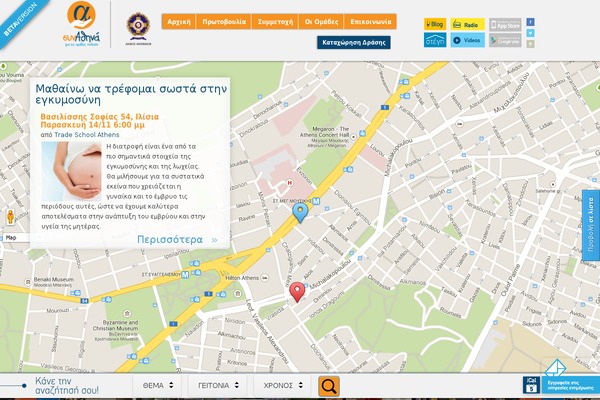Click the orange search magnifier button
Screen dimensions: 600x400
pos(329,386)
